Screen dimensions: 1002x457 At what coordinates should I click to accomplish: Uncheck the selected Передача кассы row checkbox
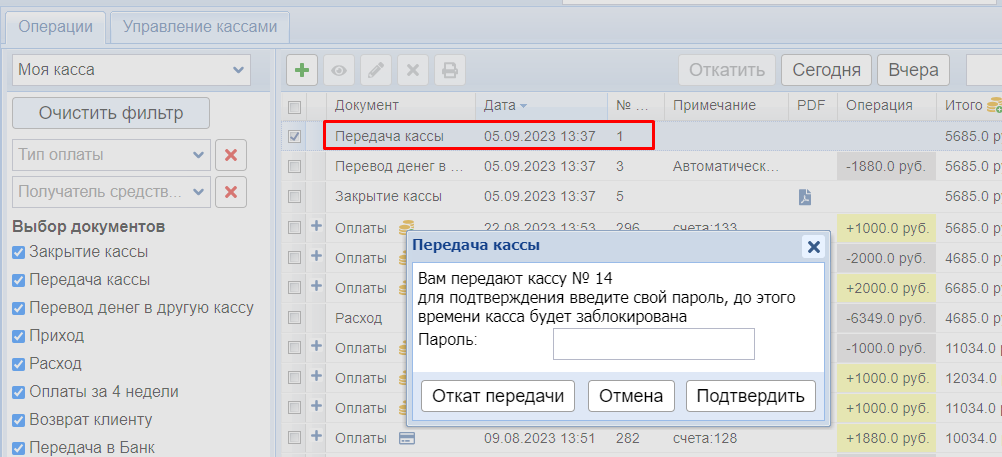295,137
